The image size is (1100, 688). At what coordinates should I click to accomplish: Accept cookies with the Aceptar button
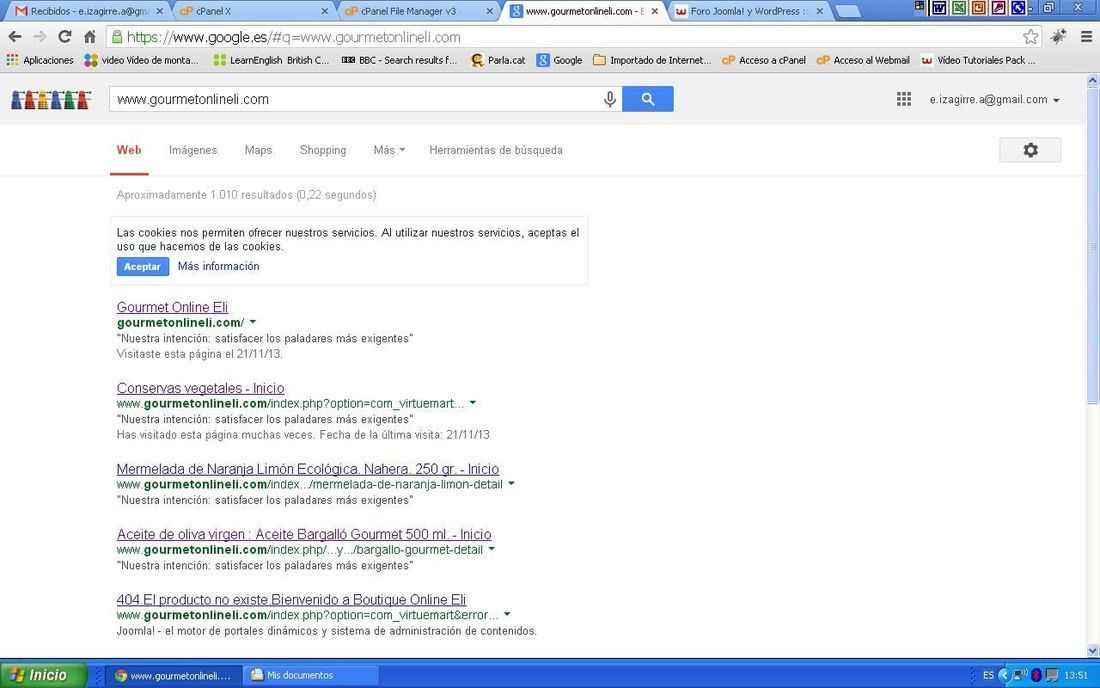coord(142,267)
